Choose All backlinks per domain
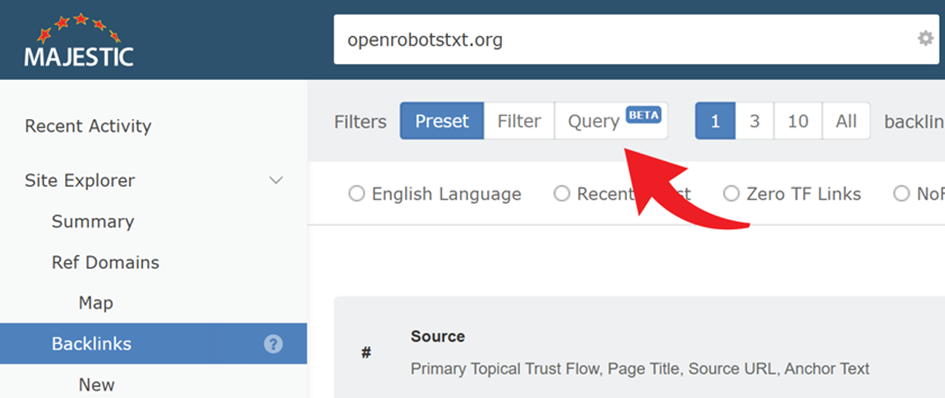 pos(846,121)
